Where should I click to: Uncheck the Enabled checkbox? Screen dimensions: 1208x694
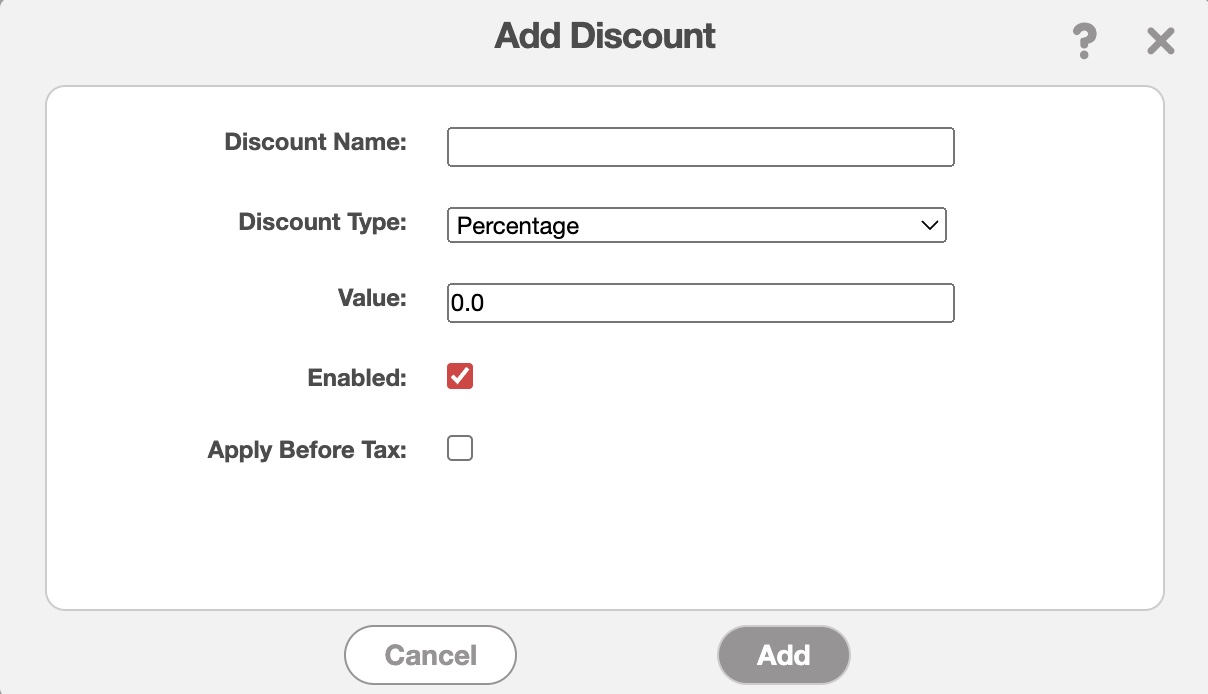point(460,377)
